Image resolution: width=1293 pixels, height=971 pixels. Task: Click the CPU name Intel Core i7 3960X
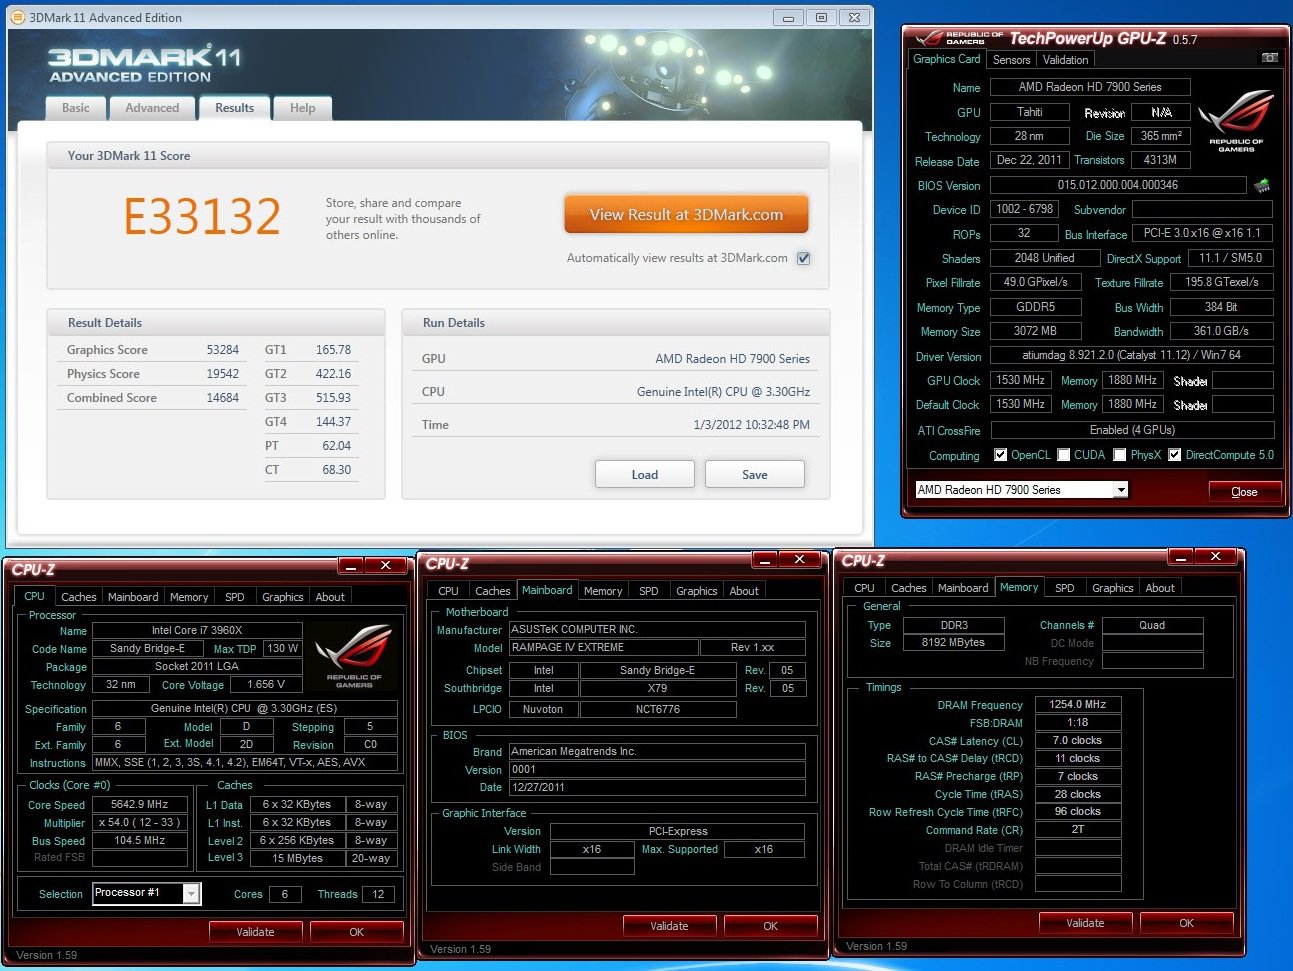click(197, 630)
